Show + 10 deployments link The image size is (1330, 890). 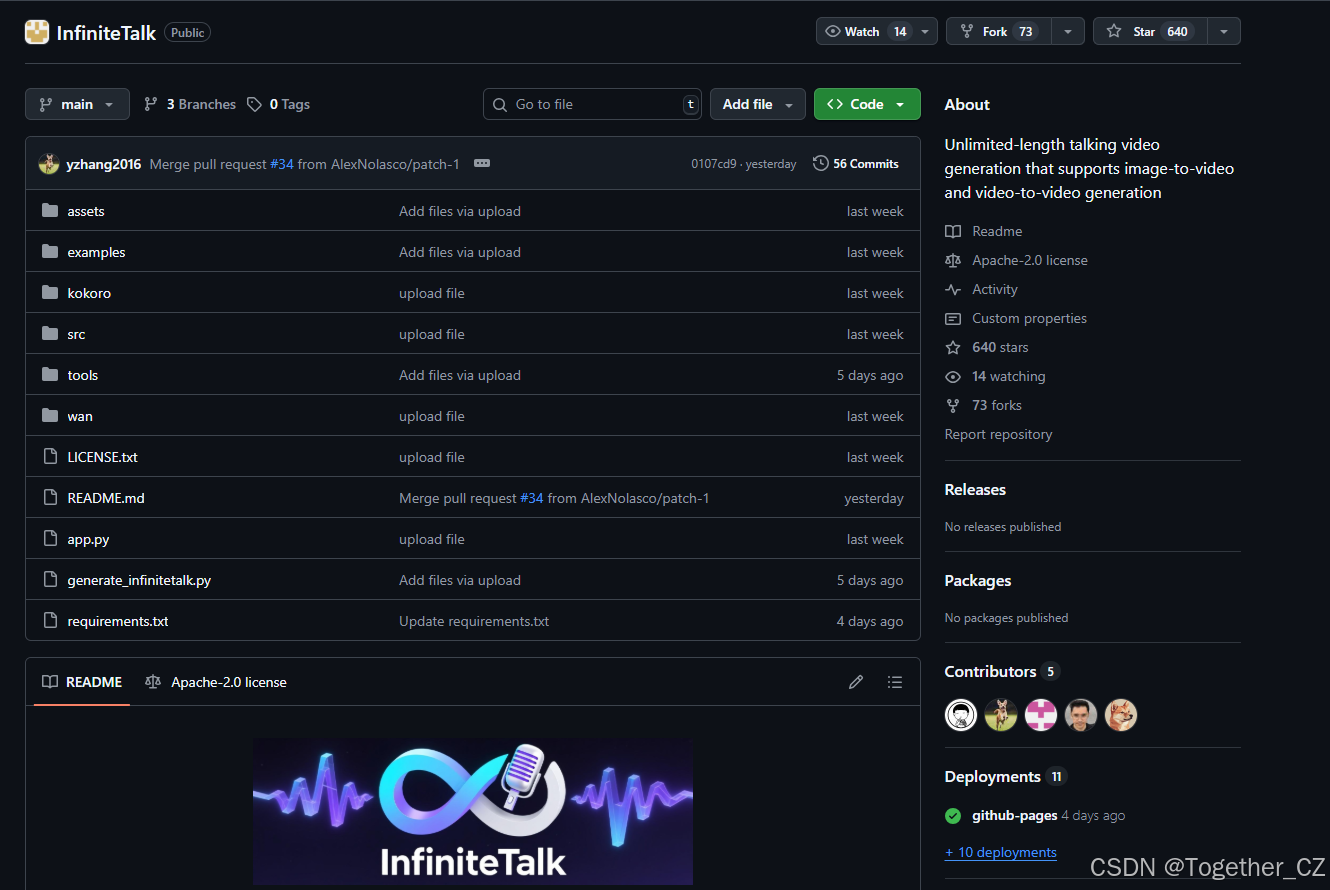[1001, 852]
